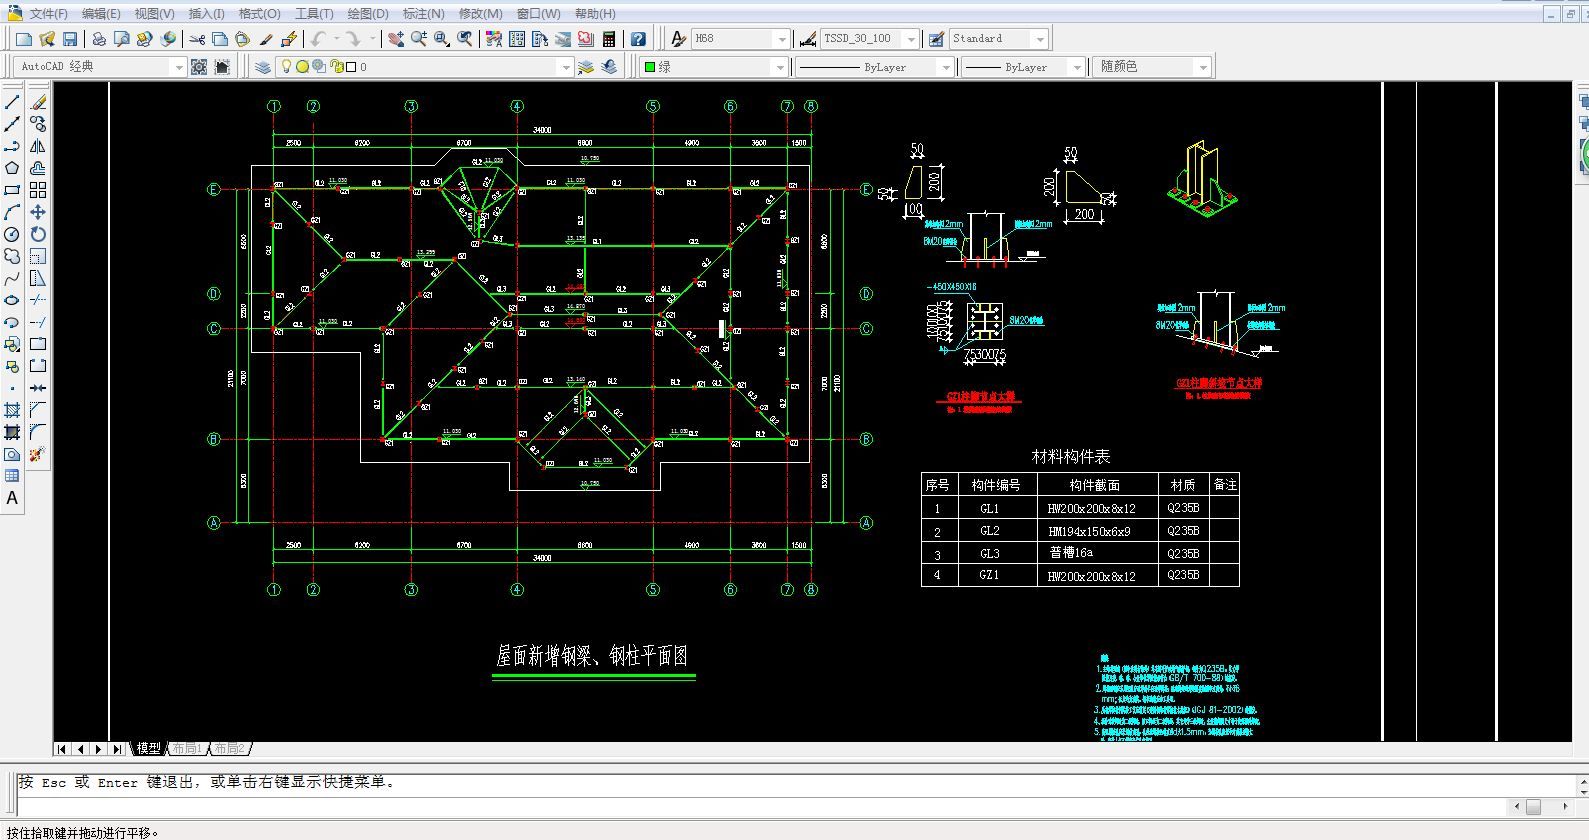Click layer 0 color square

tap(351, 67)
